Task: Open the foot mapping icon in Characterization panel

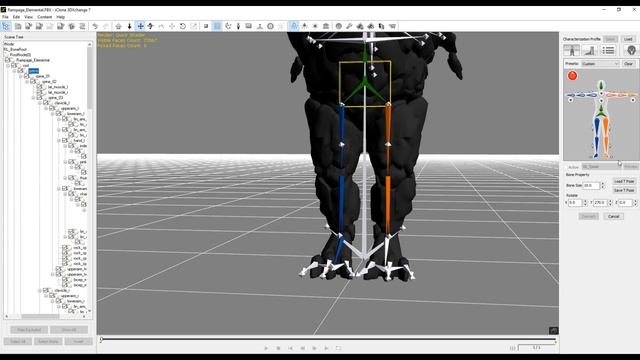Action: tap(589, 50)
